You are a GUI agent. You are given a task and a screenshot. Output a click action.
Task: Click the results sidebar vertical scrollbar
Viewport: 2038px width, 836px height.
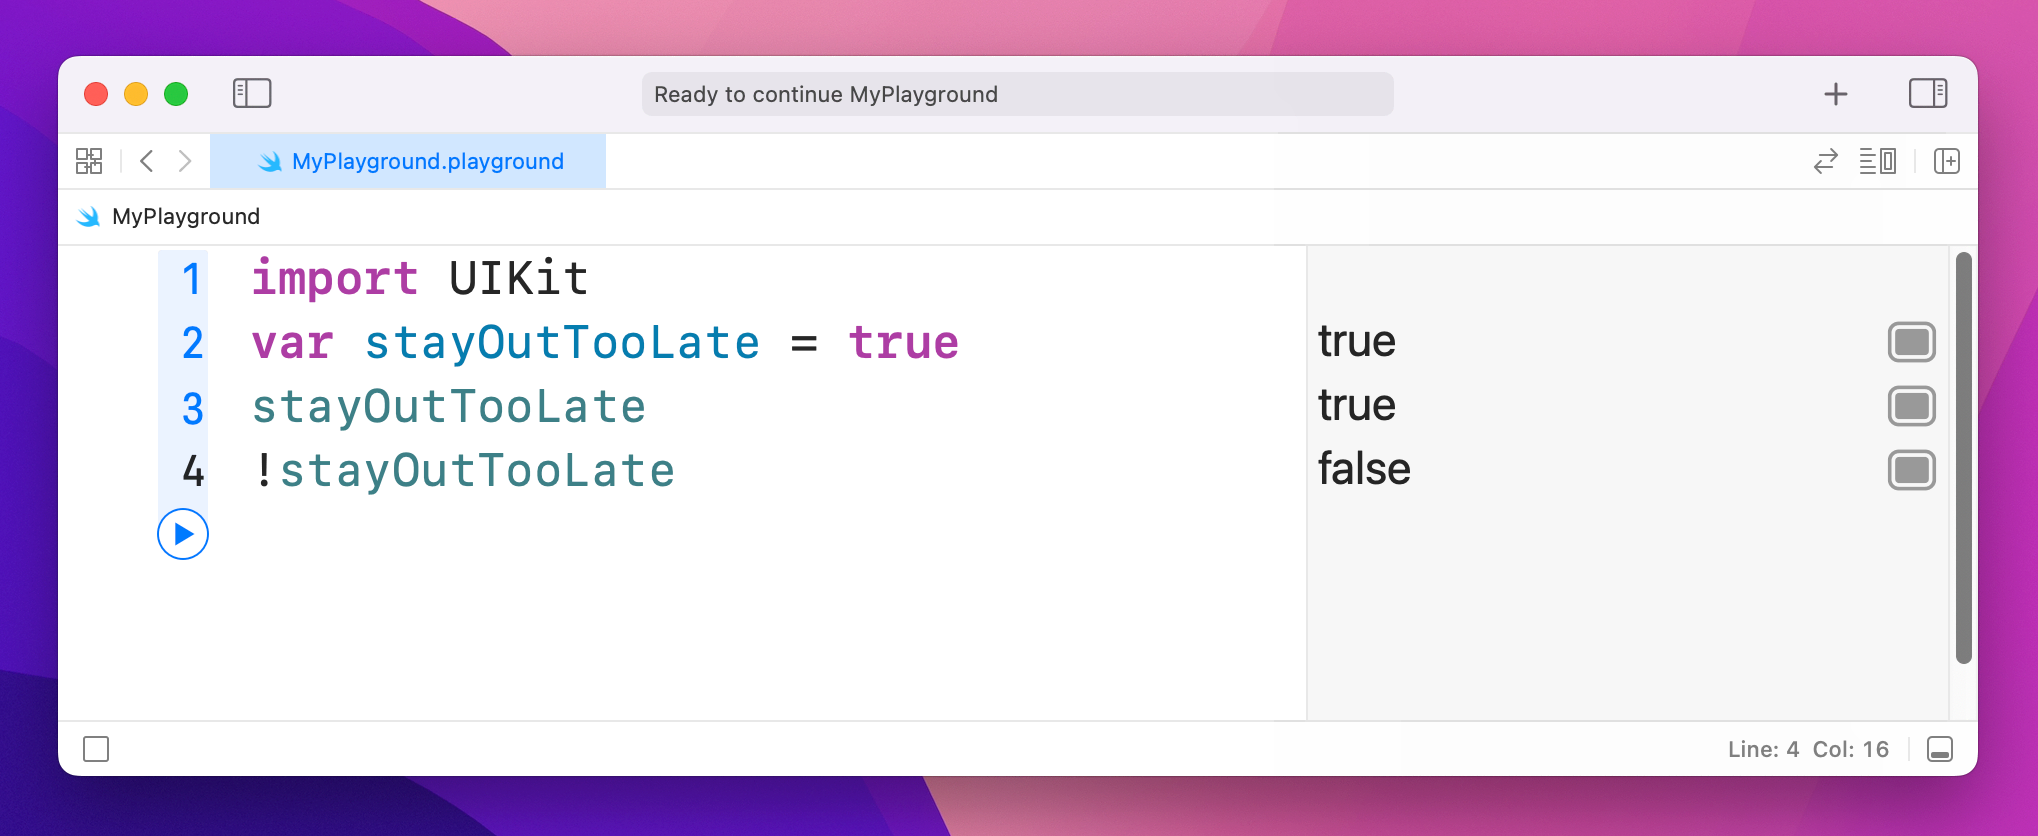[x=1963, y=457]
